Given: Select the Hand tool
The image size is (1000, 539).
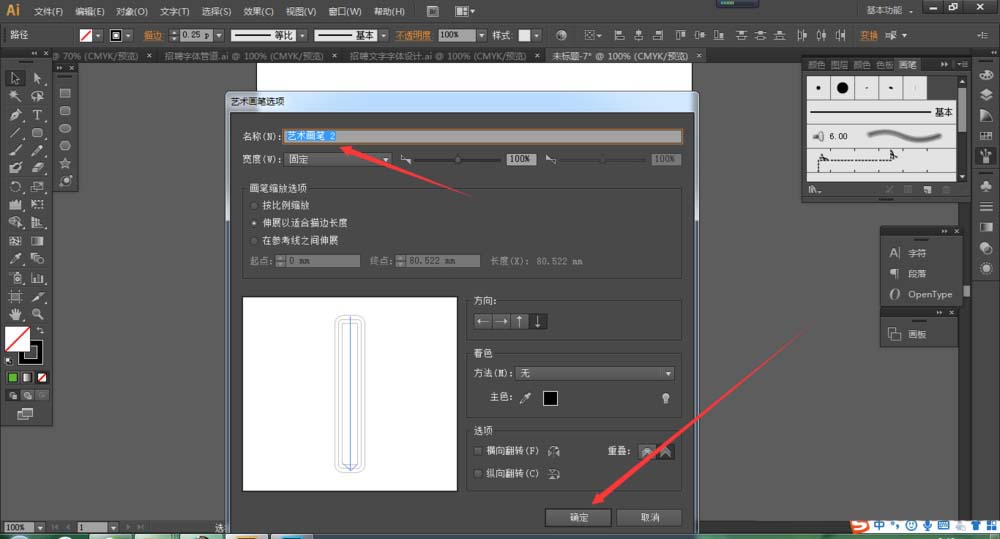Looking at the screenshot, I should pos(15,314).
